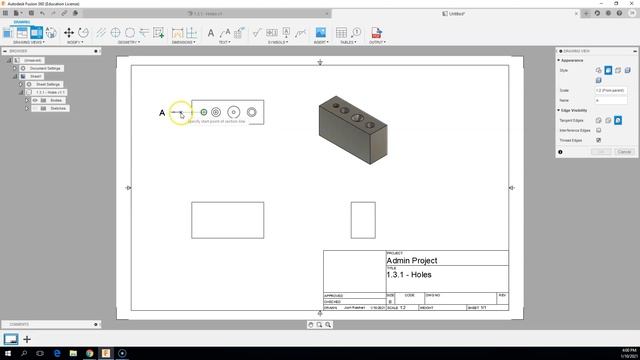Expand the Bodies tree node
The width and height of the screenshot is (640, 360).
(27, 100)
